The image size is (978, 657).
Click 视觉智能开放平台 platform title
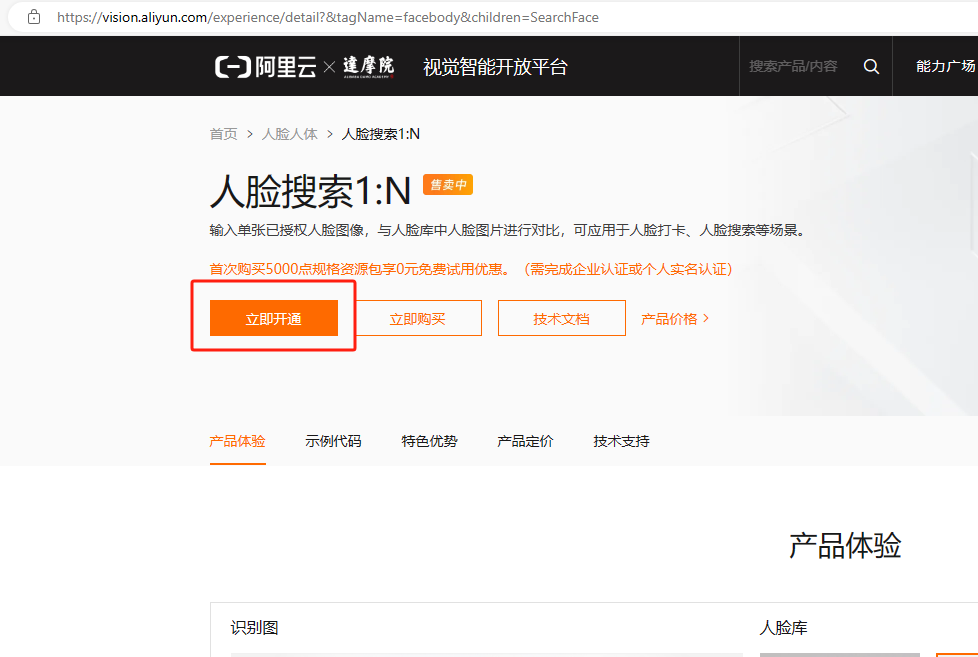point(495,67)
